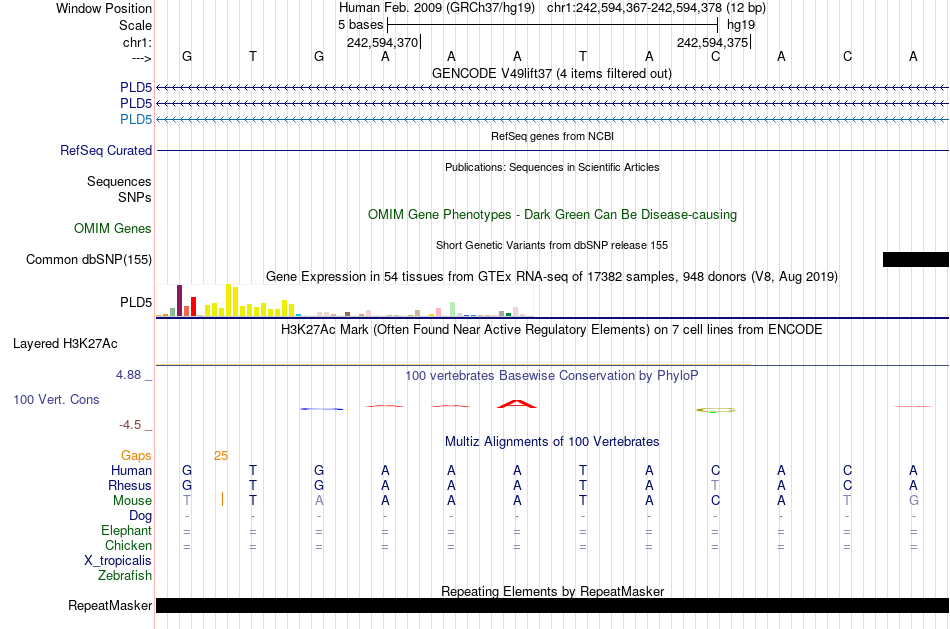
Task: Click the tall red PhyloP conservation peak
Action: coord(517,404)
